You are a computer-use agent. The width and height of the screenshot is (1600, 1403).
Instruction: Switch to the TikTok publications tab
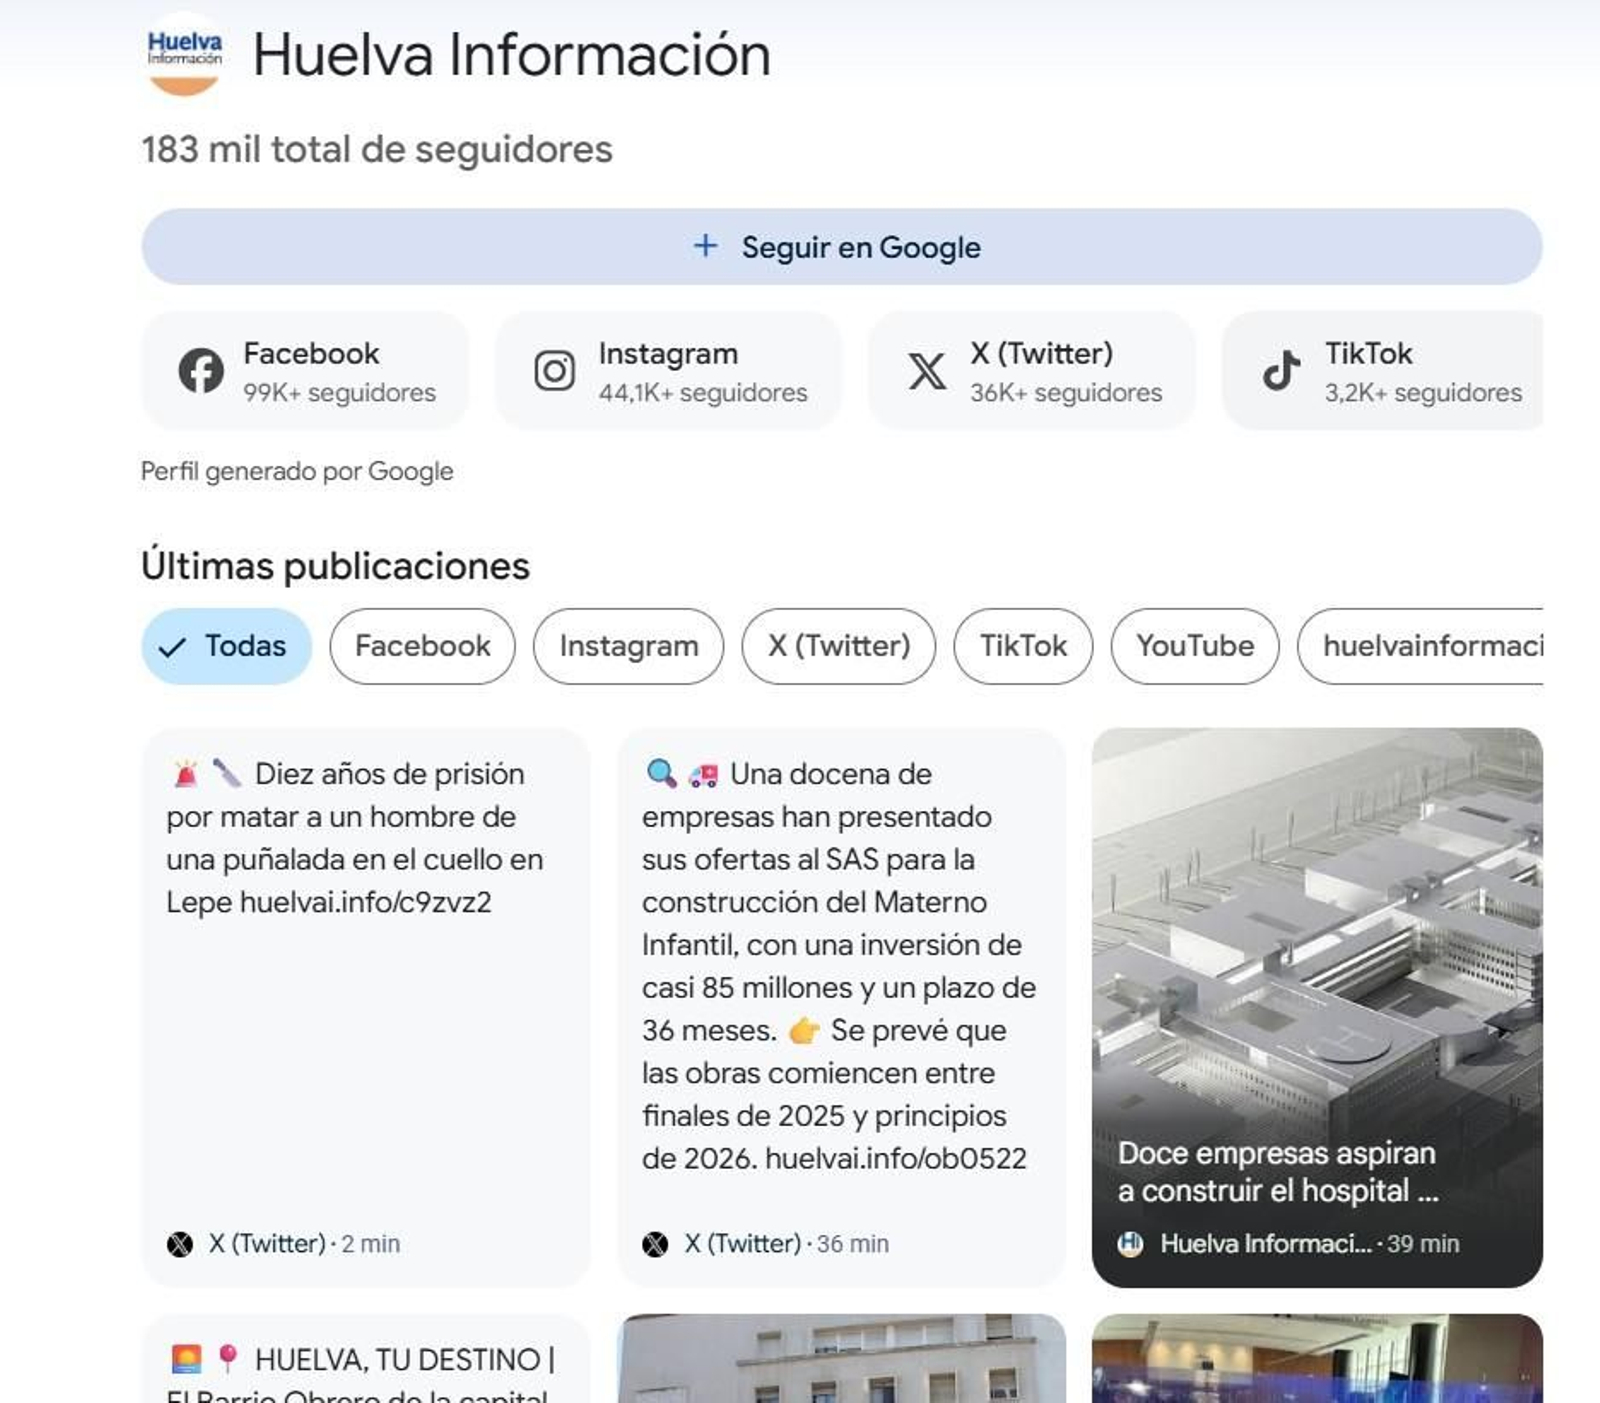tap(1023, 646)
